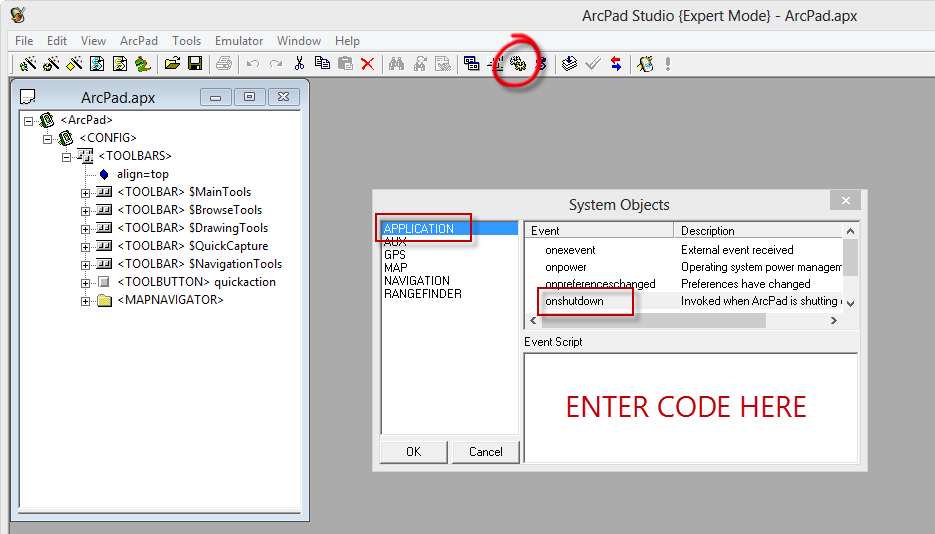935x534 pixels.
Task: Click the Undo arrow icon
Action: coord(253,63)
